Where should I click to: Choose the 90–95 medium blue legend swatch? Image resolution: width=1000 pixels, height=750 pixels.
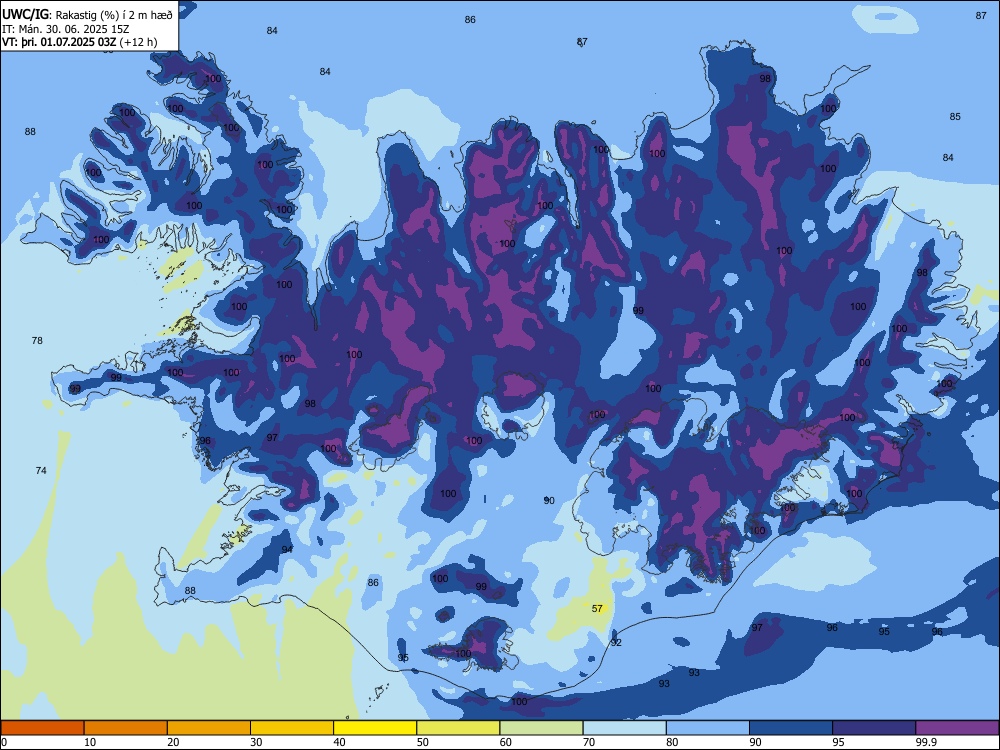(791, 728)
